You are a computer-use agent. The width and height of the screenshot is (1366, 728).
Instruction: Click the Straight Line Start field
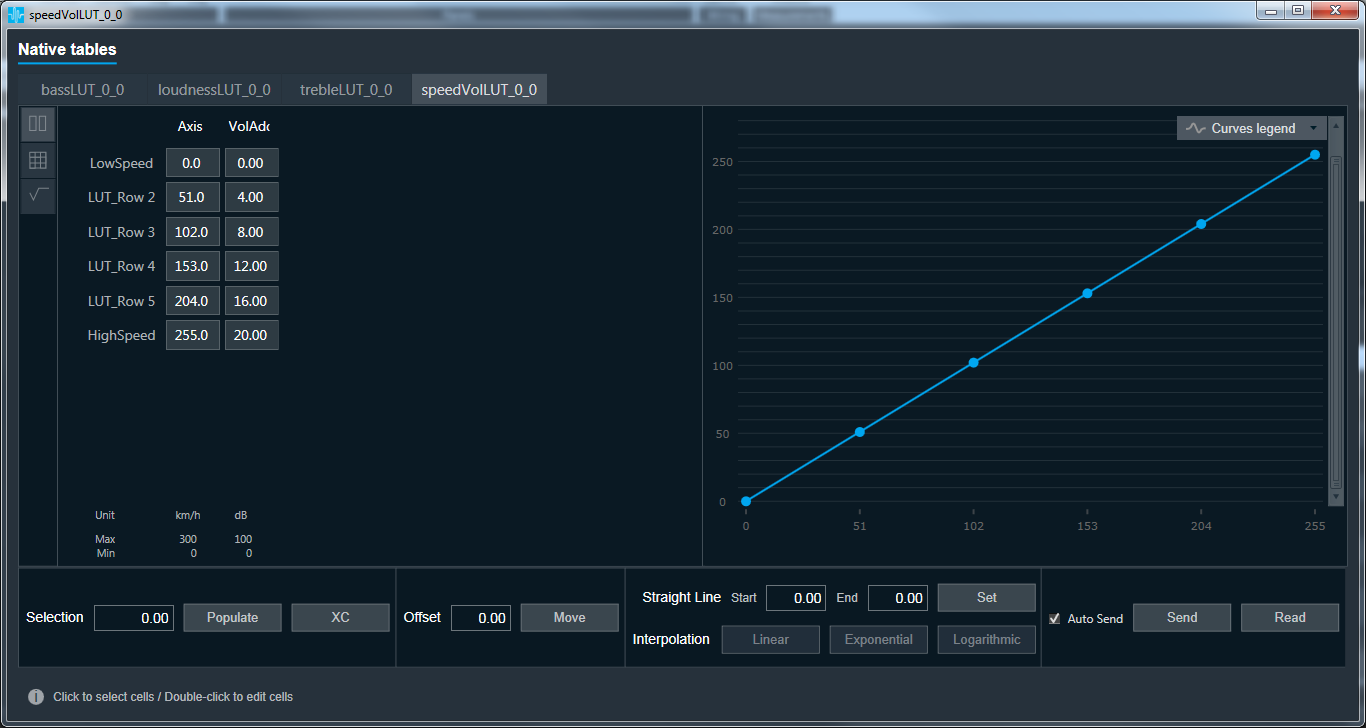(x=796, y=598)
